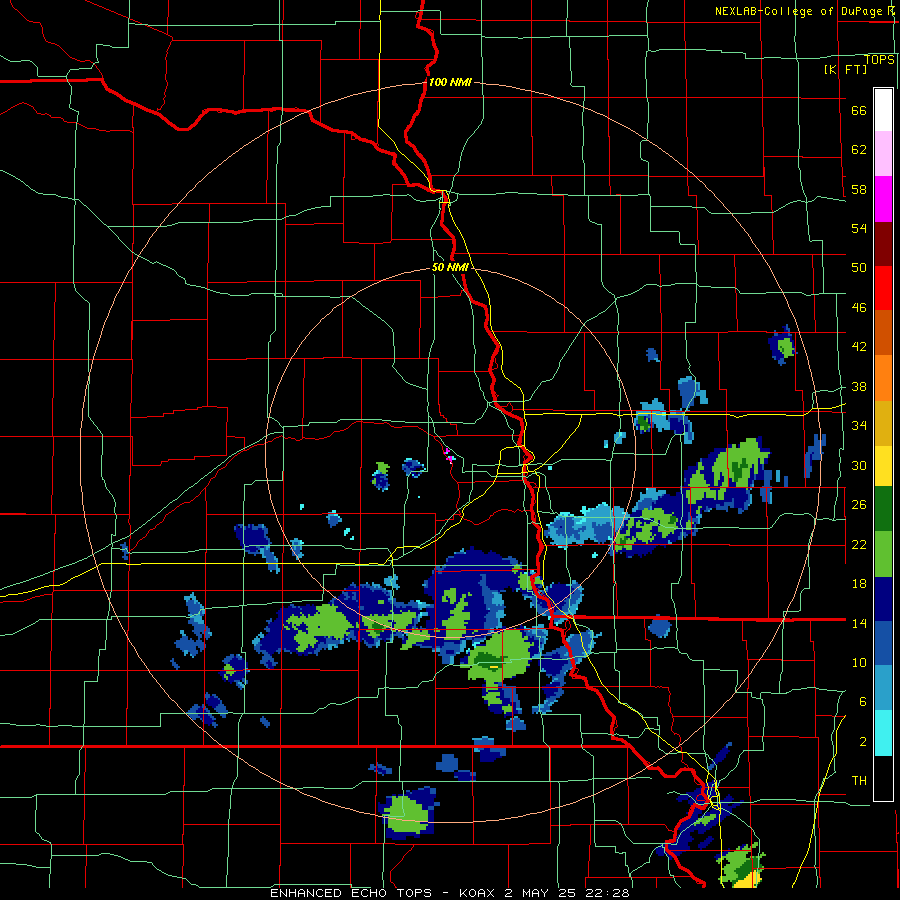Select the "2" scale value

[863, 742]
